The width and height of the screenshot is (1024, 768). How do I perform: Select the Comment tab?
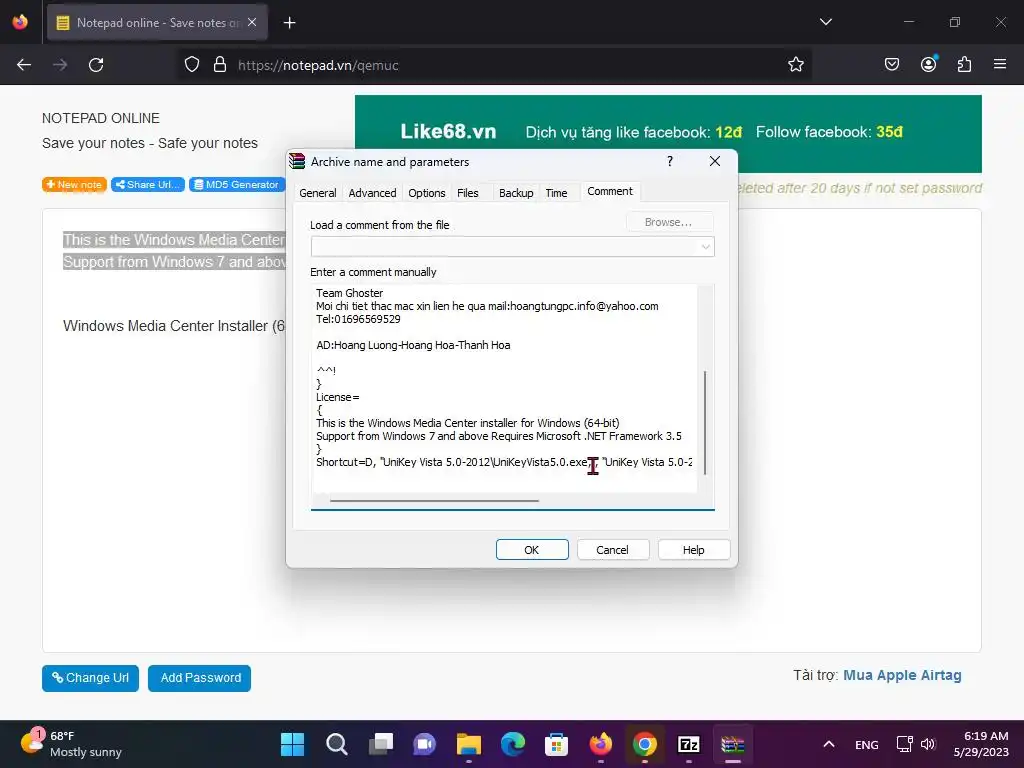coord(610,191)
